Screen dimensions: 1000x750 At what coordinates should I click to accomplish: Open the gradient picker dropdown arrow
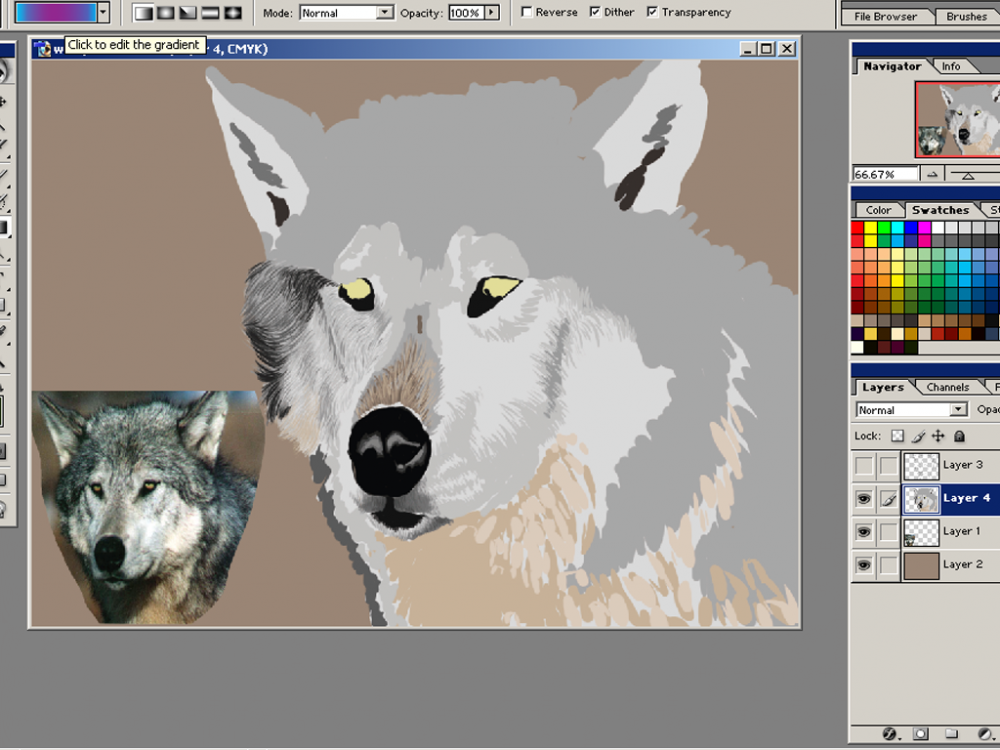103,12
